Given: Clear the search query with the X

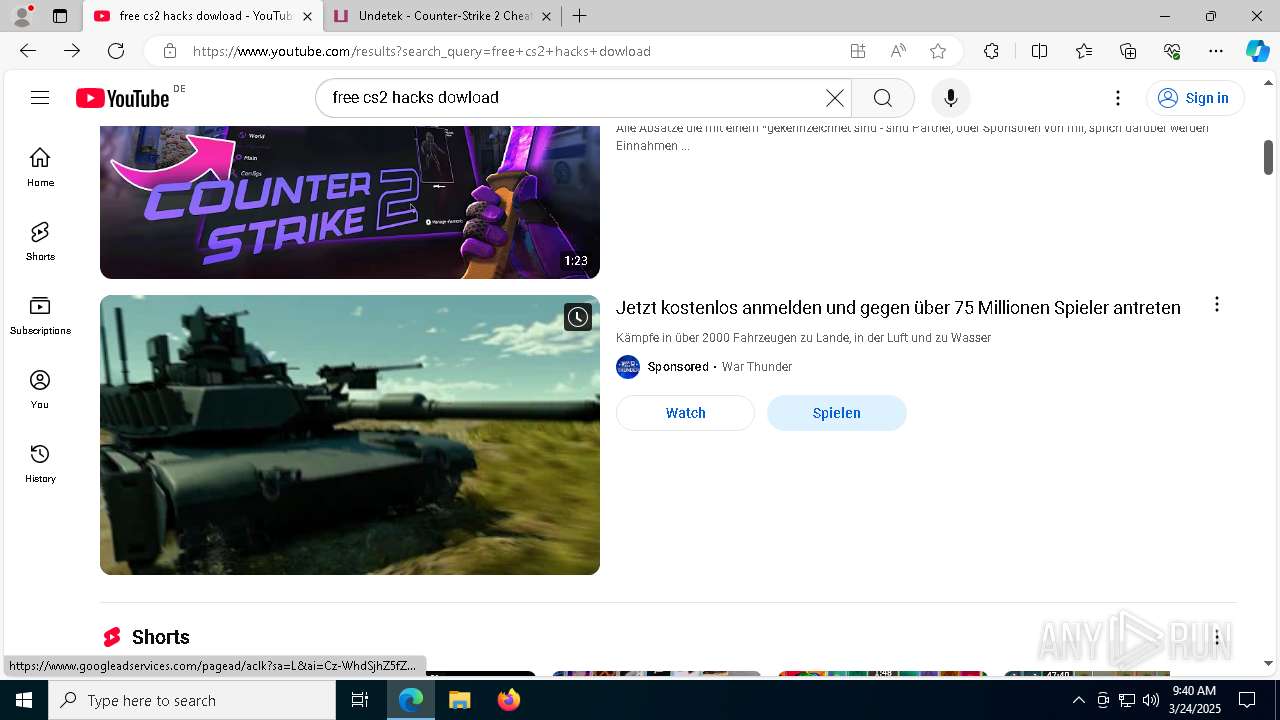Looking at the screenshot, I should point(835,97).
